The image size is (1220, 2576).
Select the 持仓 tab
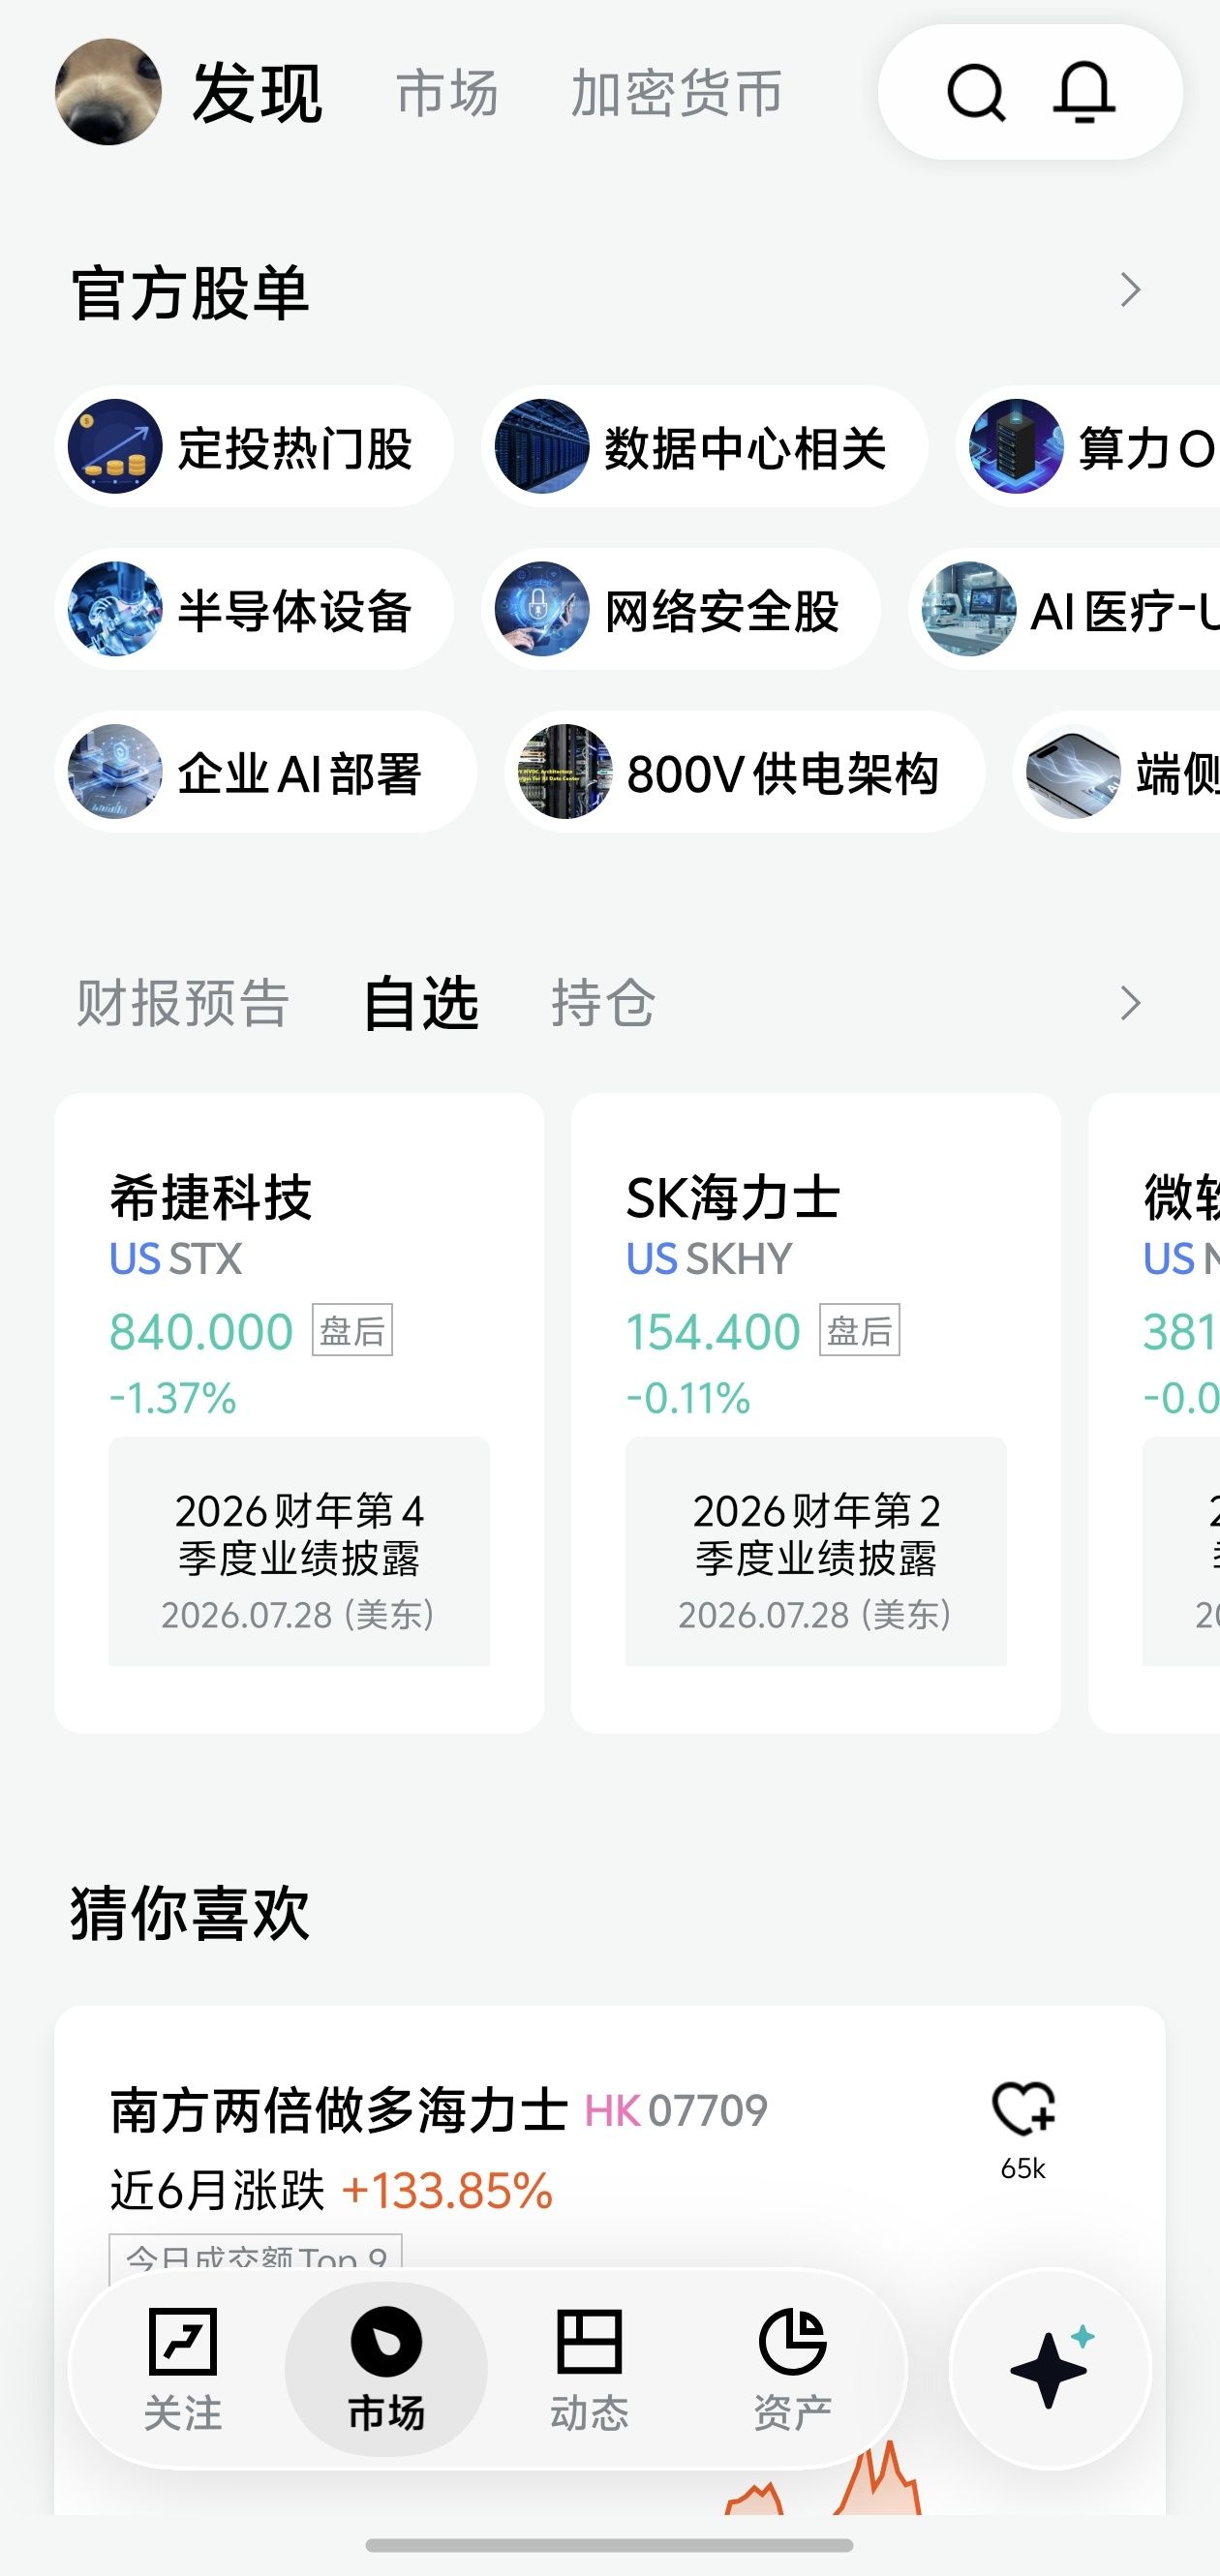603,1003
